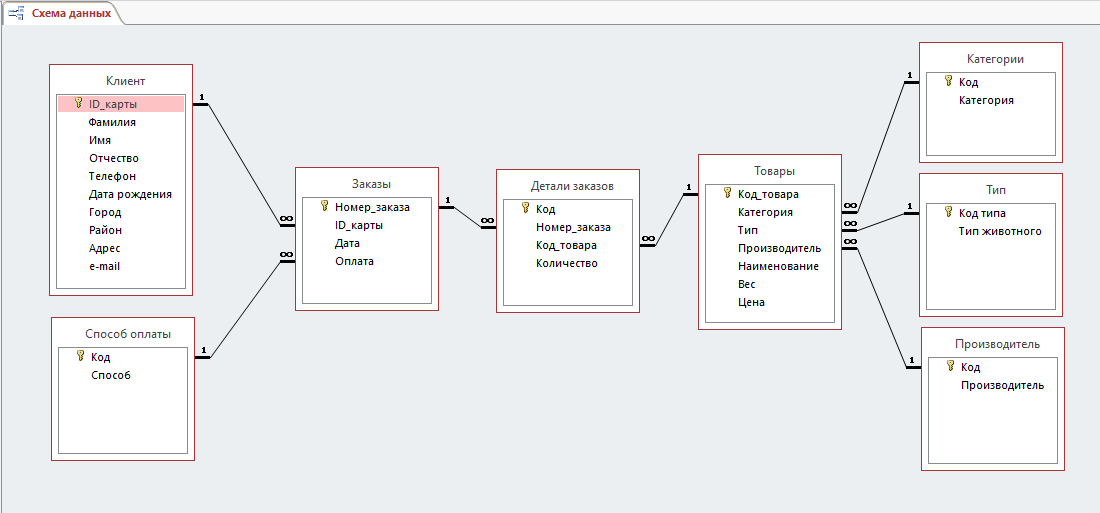The image size is (1100, 513).
Task: Select the Тип table title
Action: point(995,189)
